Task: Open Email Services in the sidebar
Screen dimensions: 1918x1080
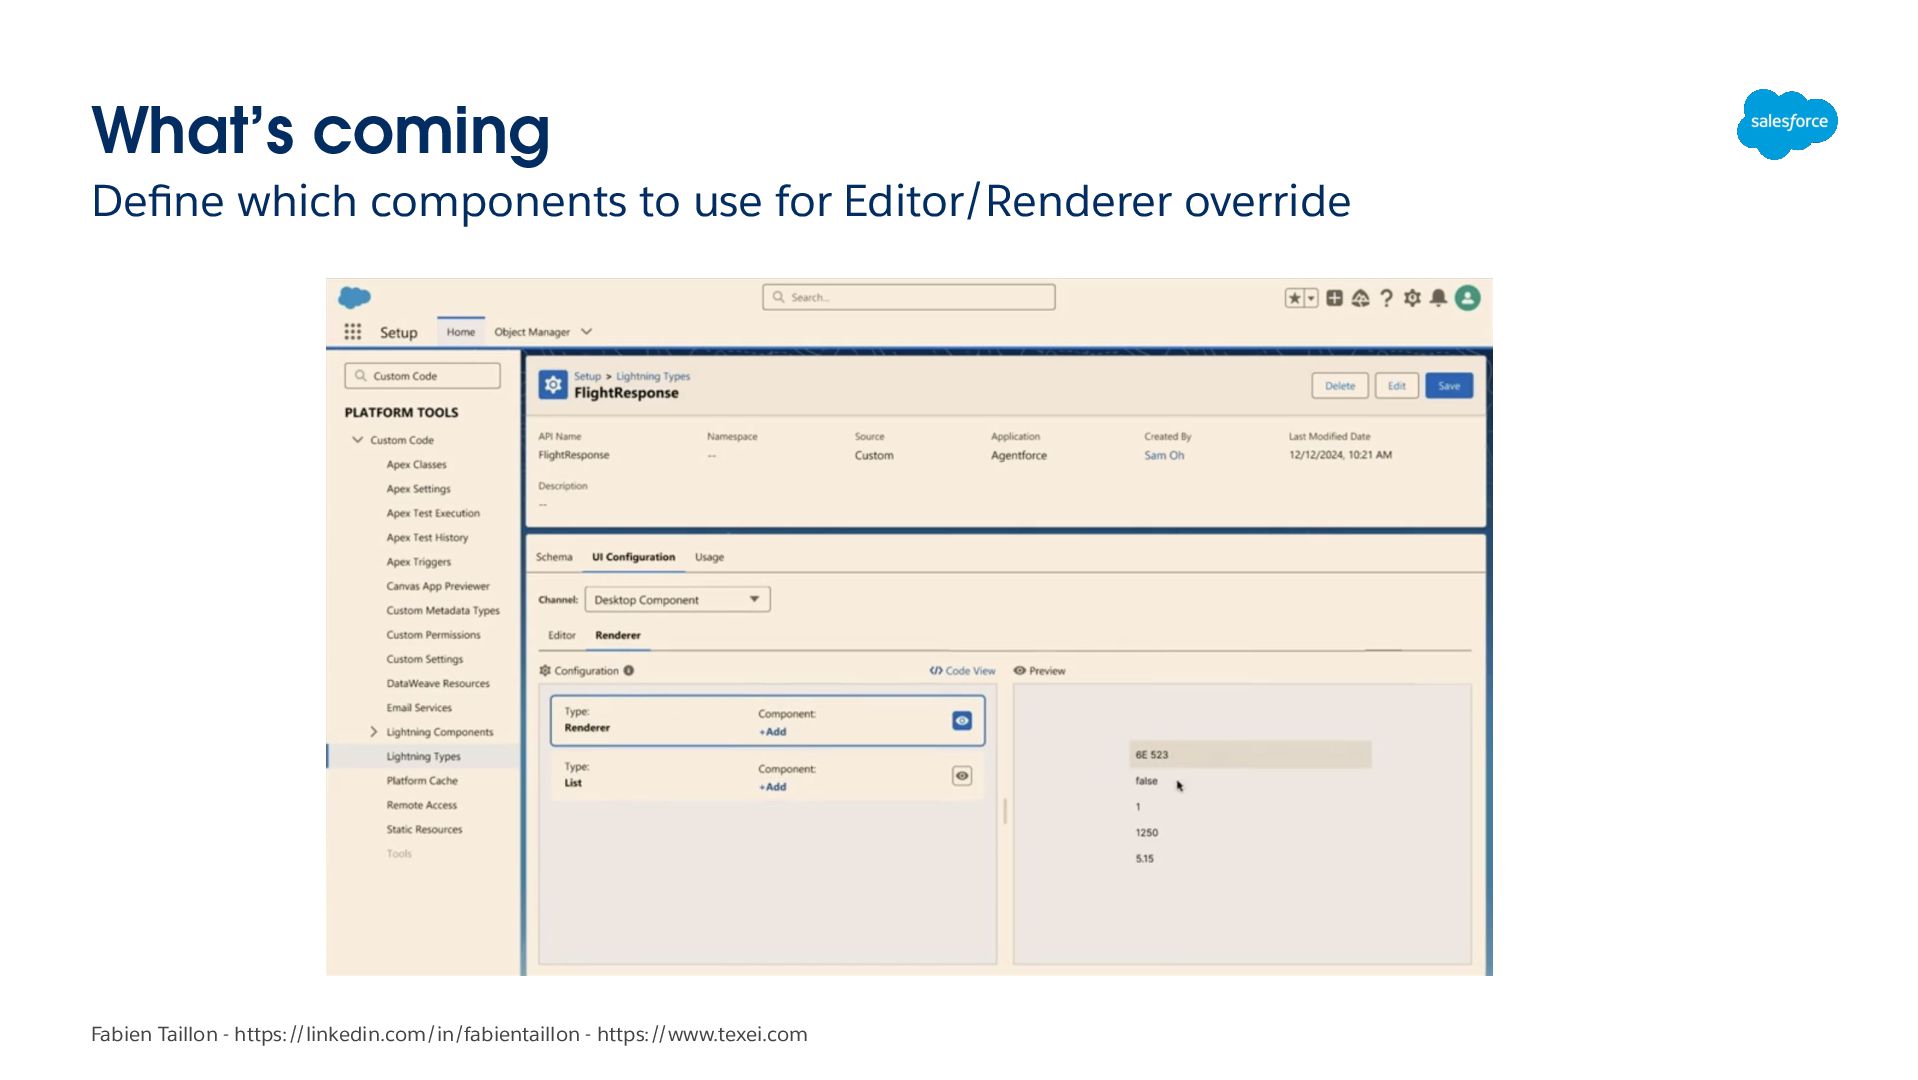Action: coord(419,708)
